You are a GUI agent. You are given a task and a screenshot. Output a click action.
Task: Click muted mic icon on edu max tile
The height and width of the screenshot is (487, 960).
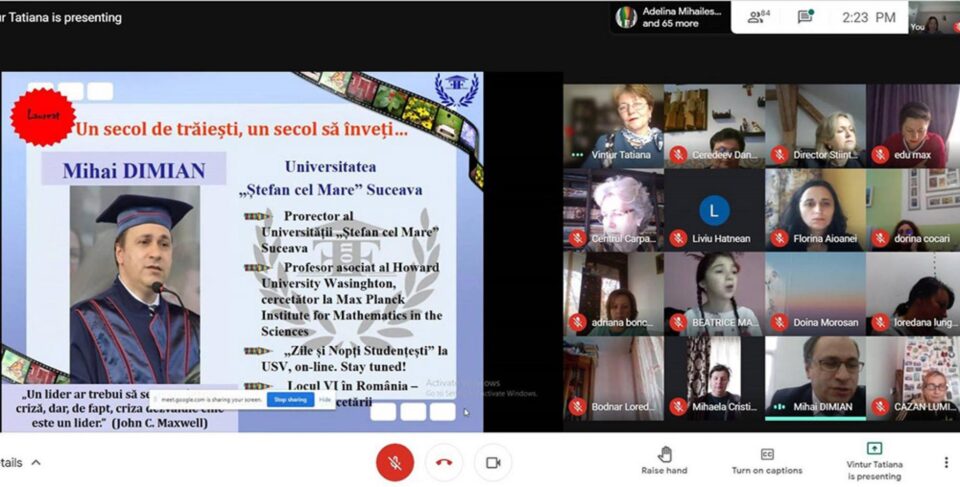coord(880,154)
